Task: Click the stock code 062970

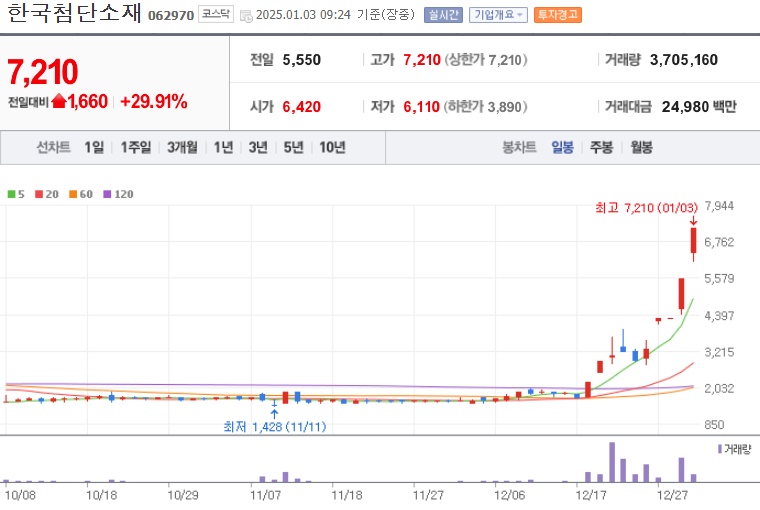Action: click(171, 16)
